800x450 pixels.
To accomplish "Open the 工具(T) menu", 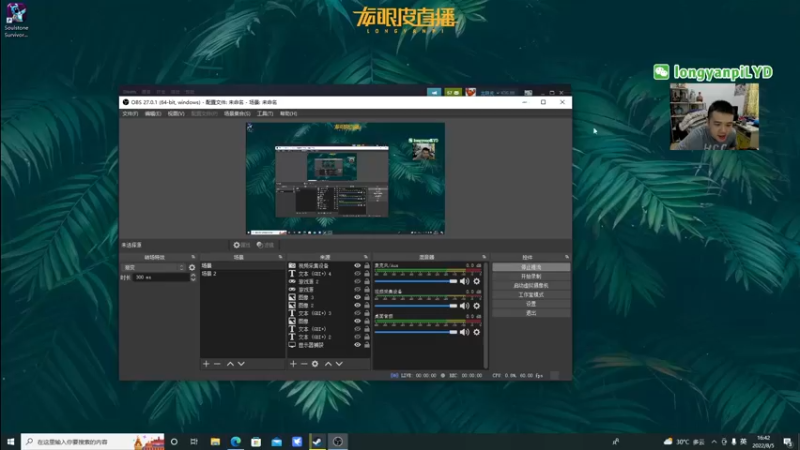I will pos(265,114).
